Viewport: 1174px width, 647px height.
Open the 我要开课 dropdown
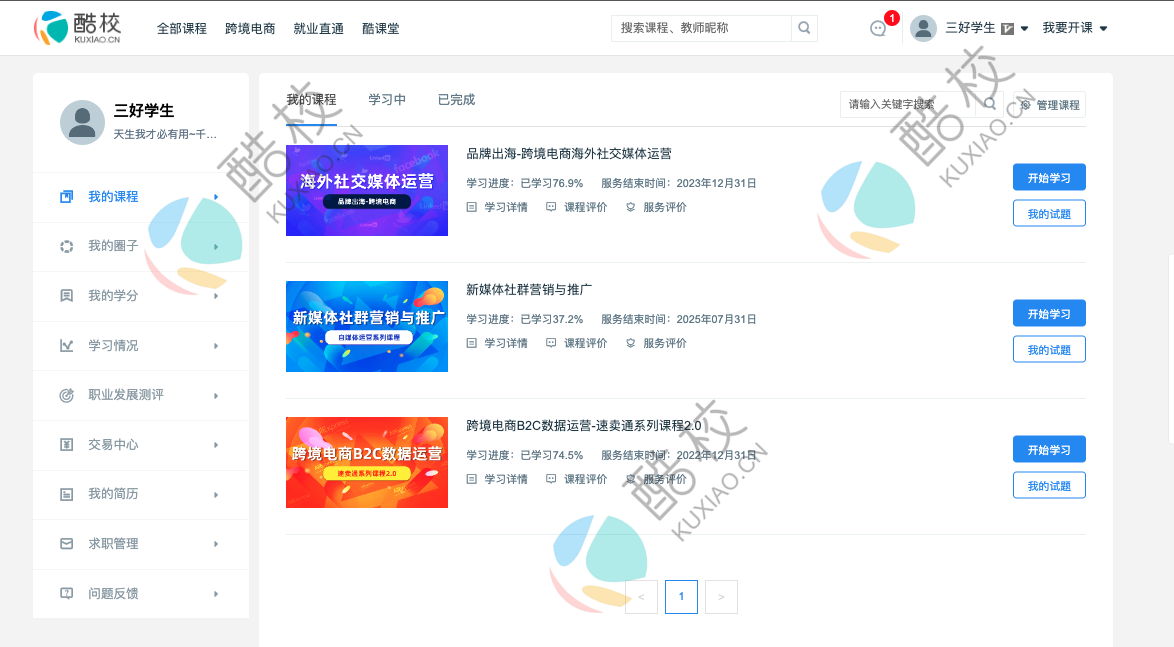click(1075, 28)
